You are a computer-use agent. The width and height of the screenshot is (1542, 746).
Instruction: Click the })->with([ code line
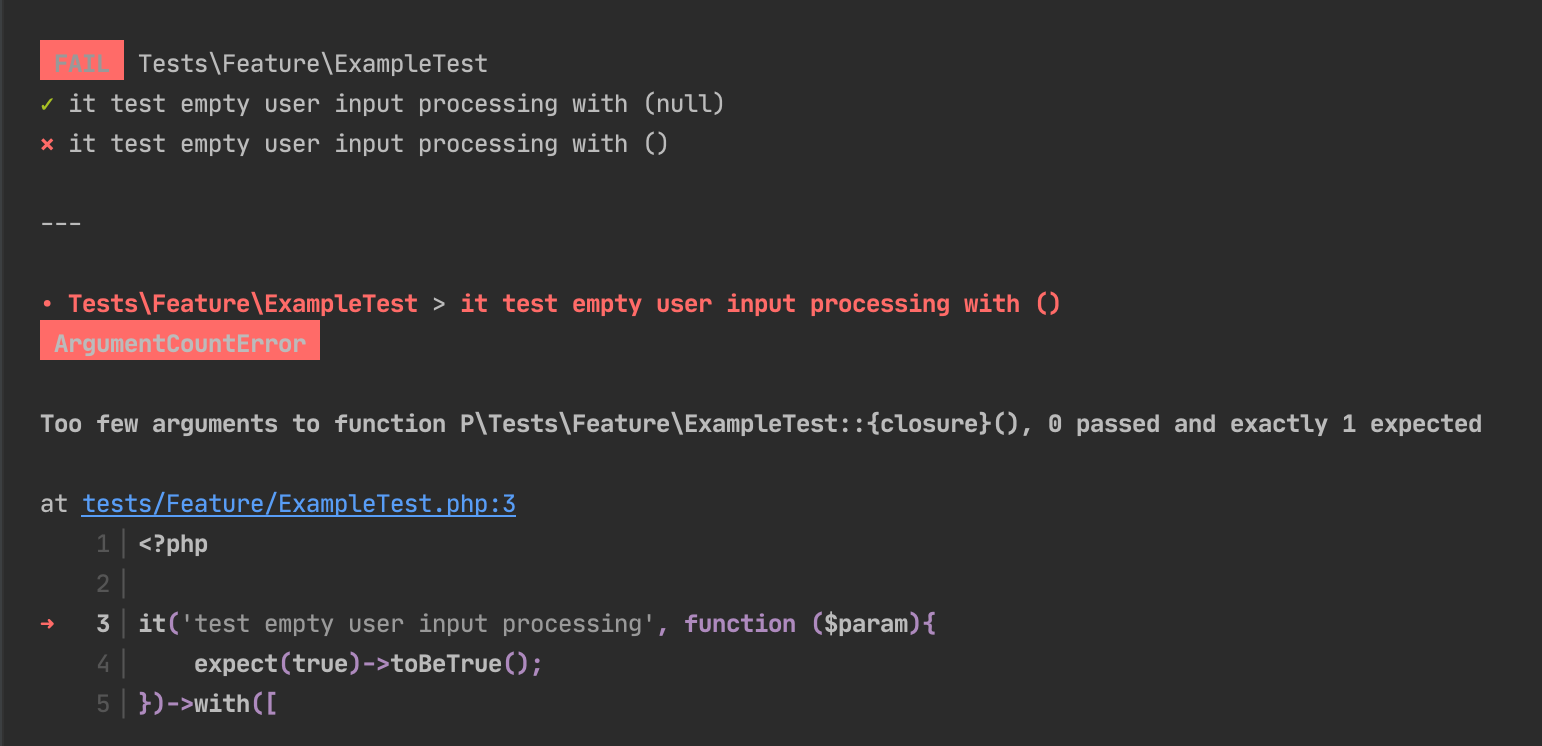(x=208, y=704)
